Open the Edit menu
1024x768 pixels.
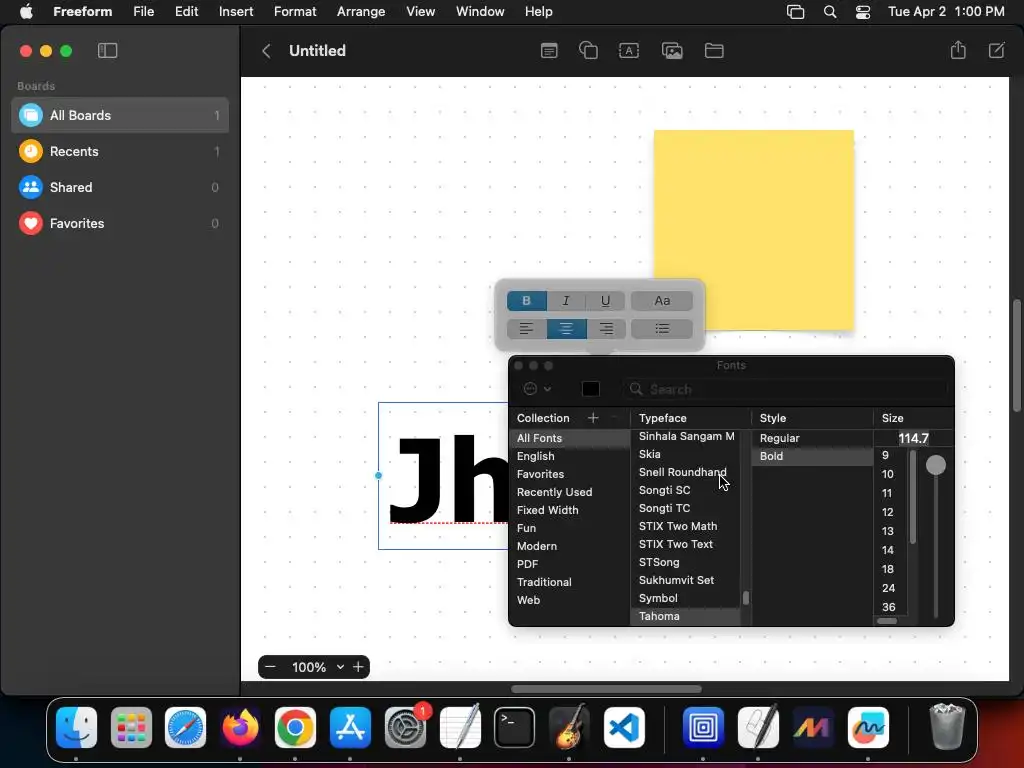point(186,12)
